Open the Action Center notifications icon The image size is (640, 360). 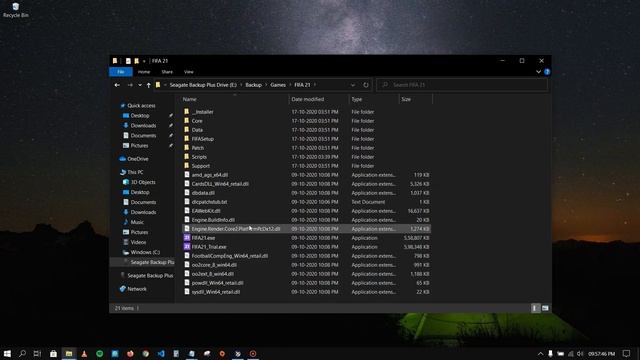(627, 353)
